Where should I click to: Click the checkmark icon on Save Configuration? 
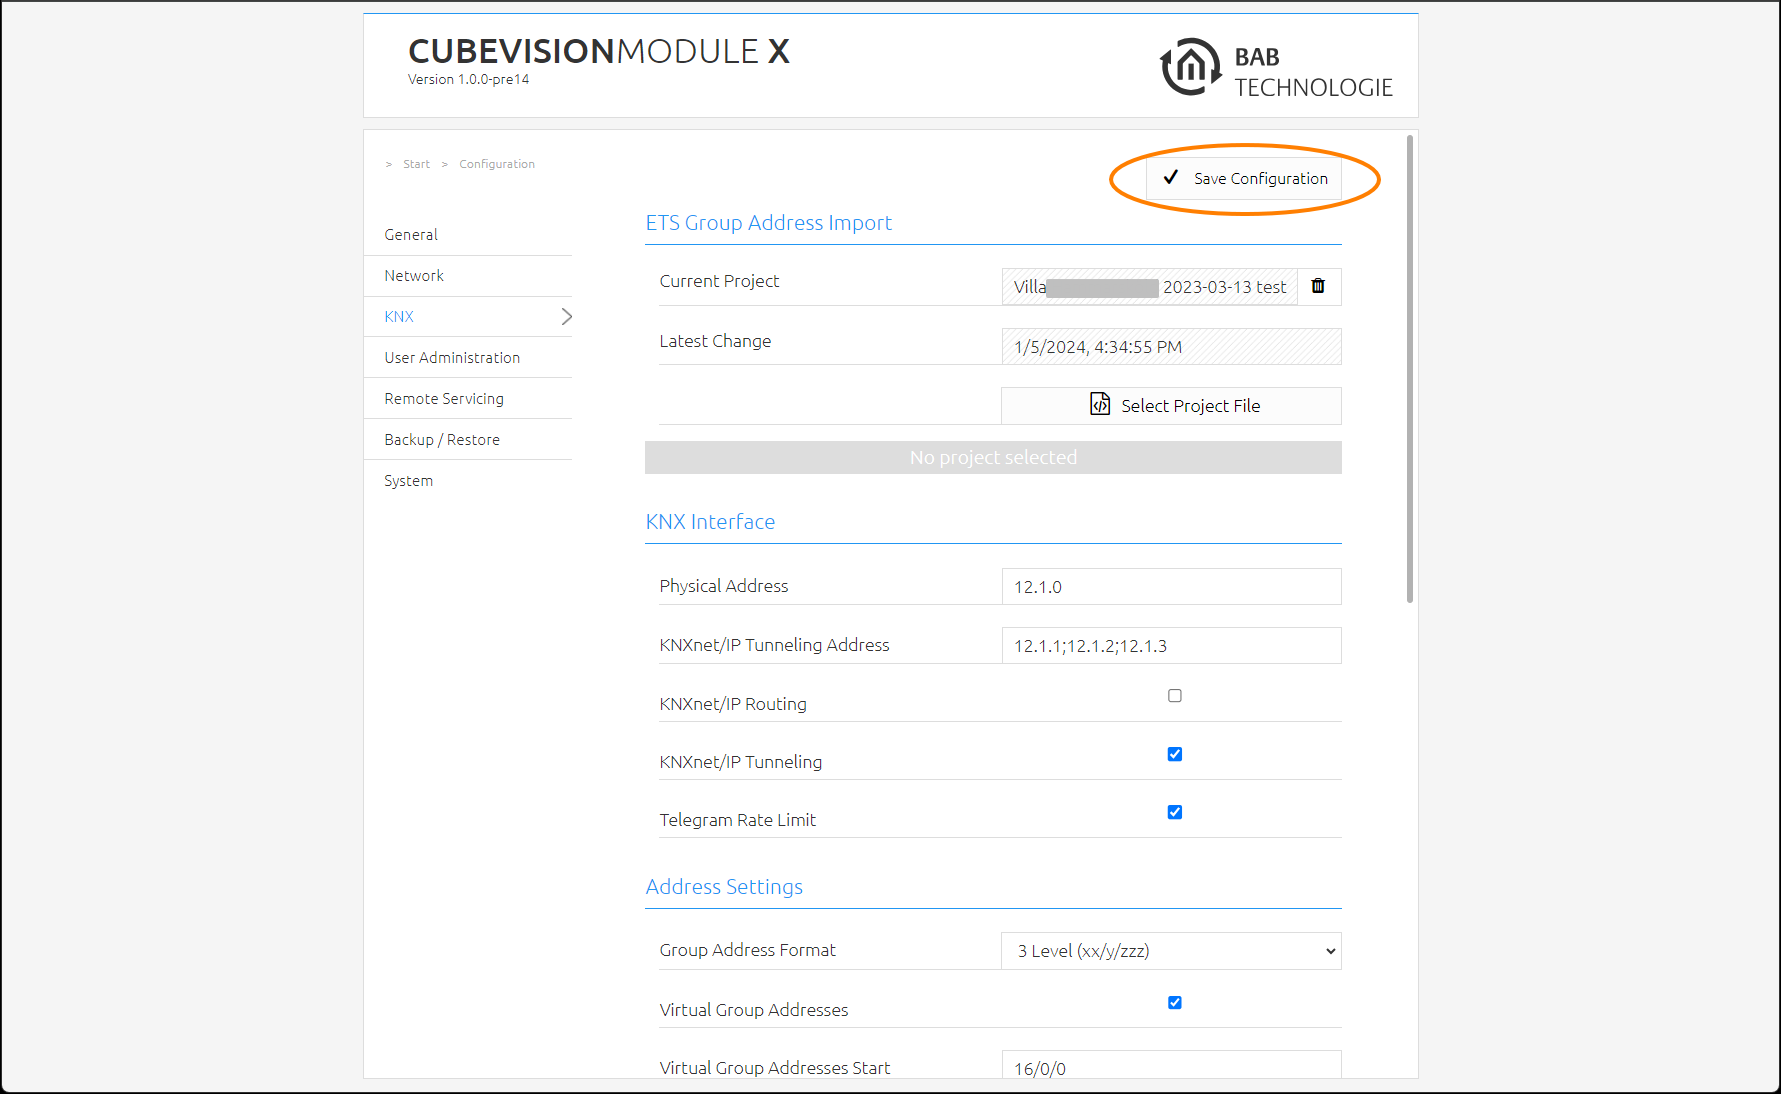[x=1171, y=177]
